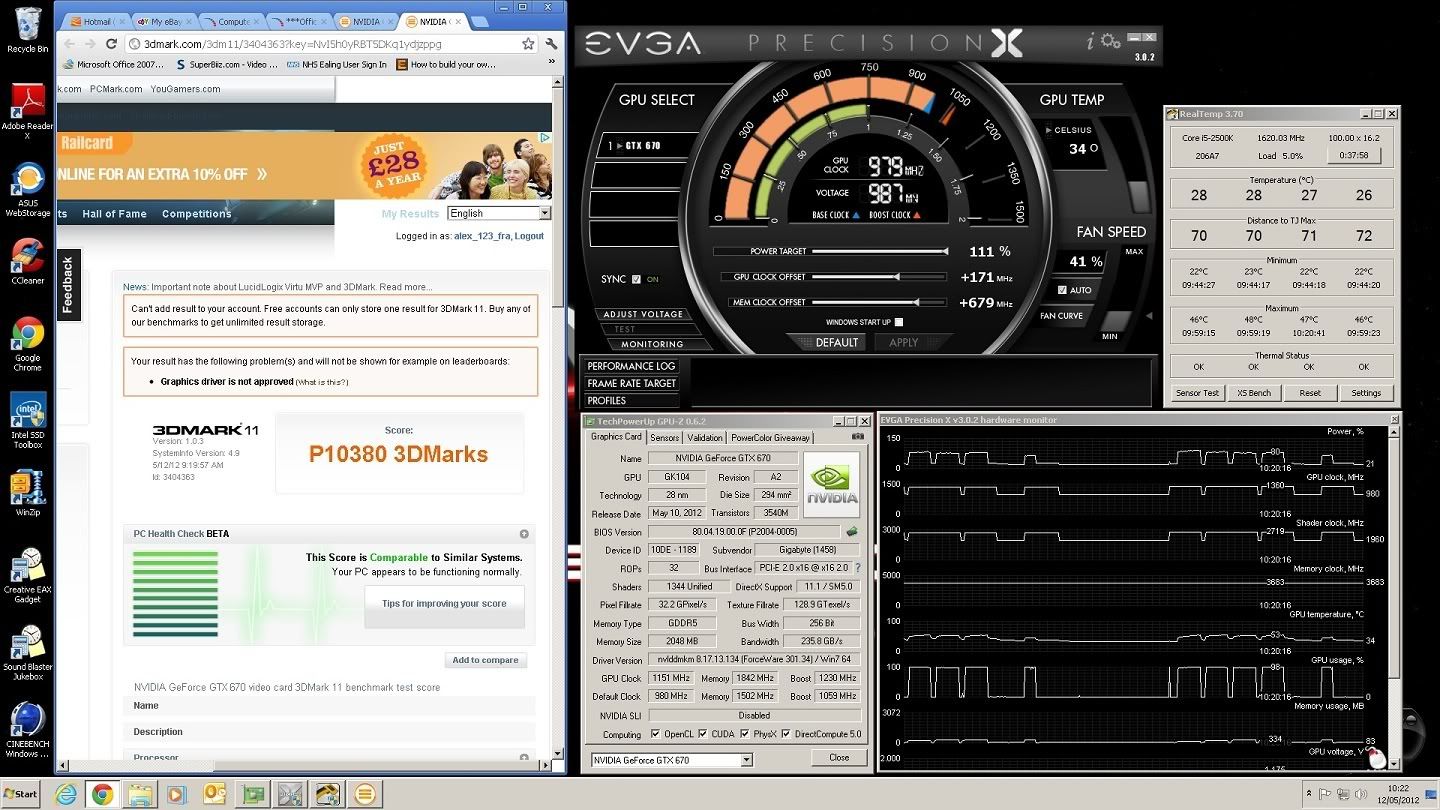The height and width of the screenshot is (810, 1440).
Task: Click the Chrome back arrow button
Action: (x=68, y=44)
